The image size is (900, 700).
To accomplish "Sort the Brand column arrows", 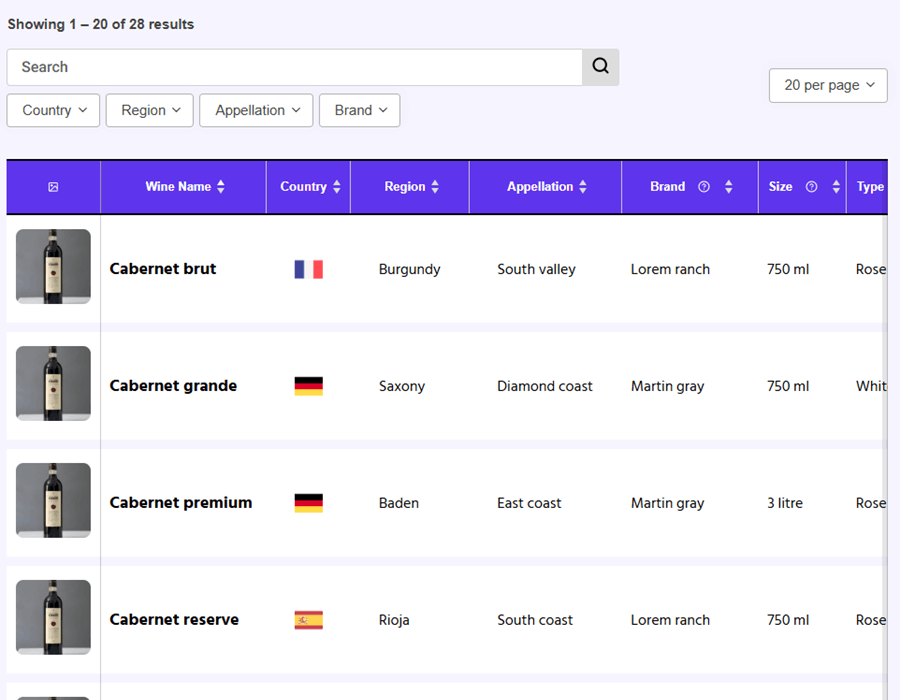I will click(x=728, y=186).
